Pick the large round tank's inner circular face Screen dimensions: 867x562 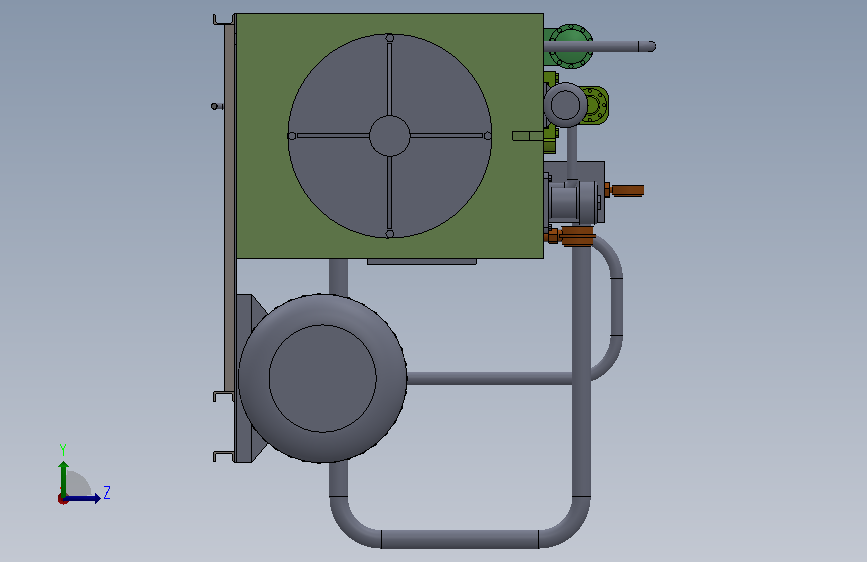(x=322, y=378)
